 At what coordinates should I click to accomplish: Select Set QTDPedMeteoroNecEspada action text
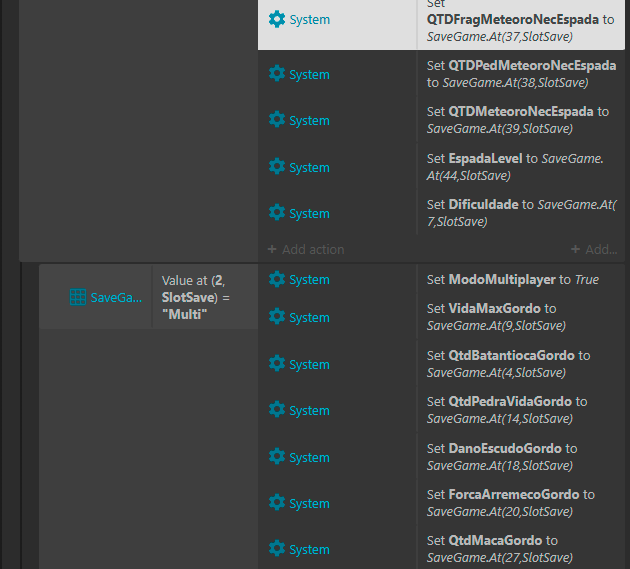(521, 74)
